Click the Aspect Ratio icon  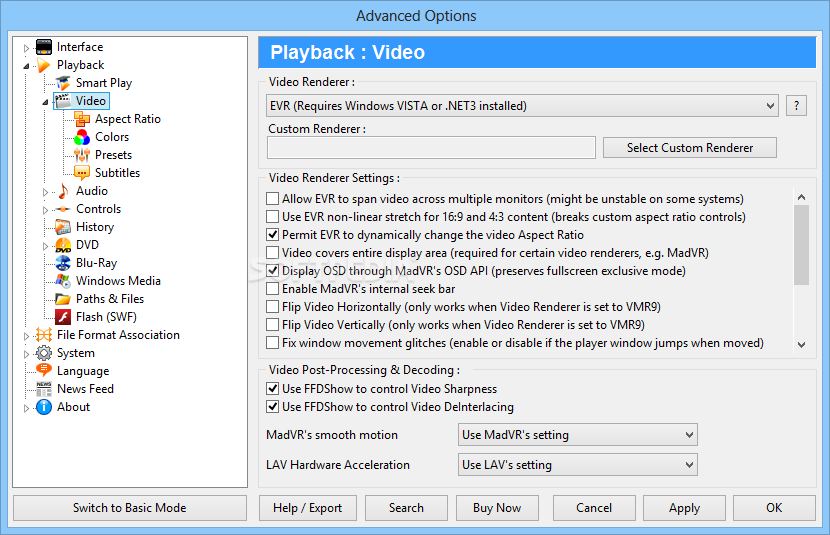click(82, 119)
